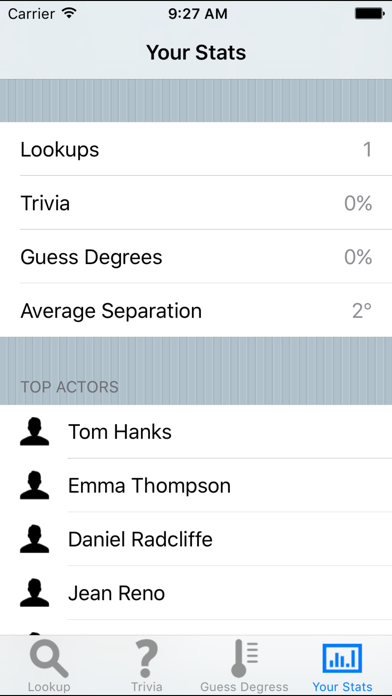Screen dimensions: 392x696
Task: Choose Daniel Radcliffe in the actor list
Action: pos(196,539)
